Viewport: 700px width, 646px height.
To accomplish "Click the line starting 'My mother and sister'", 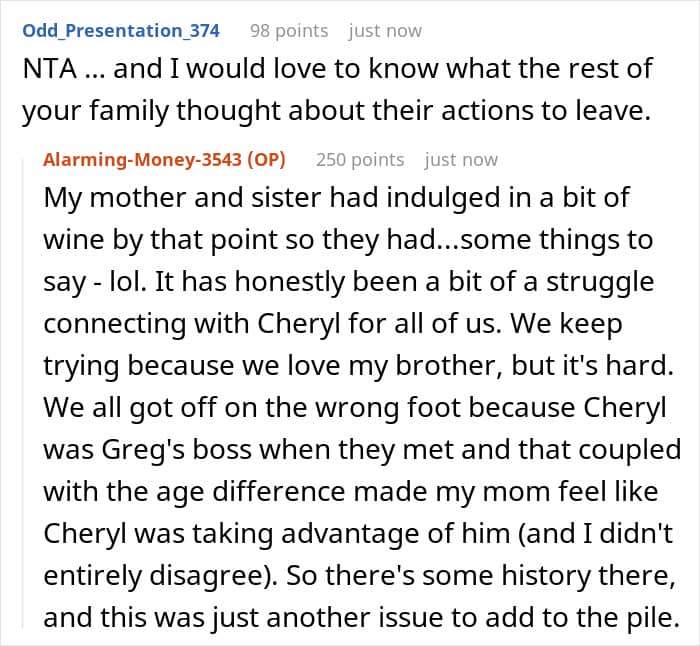I will pyautogui.click(x=336, y=197).
